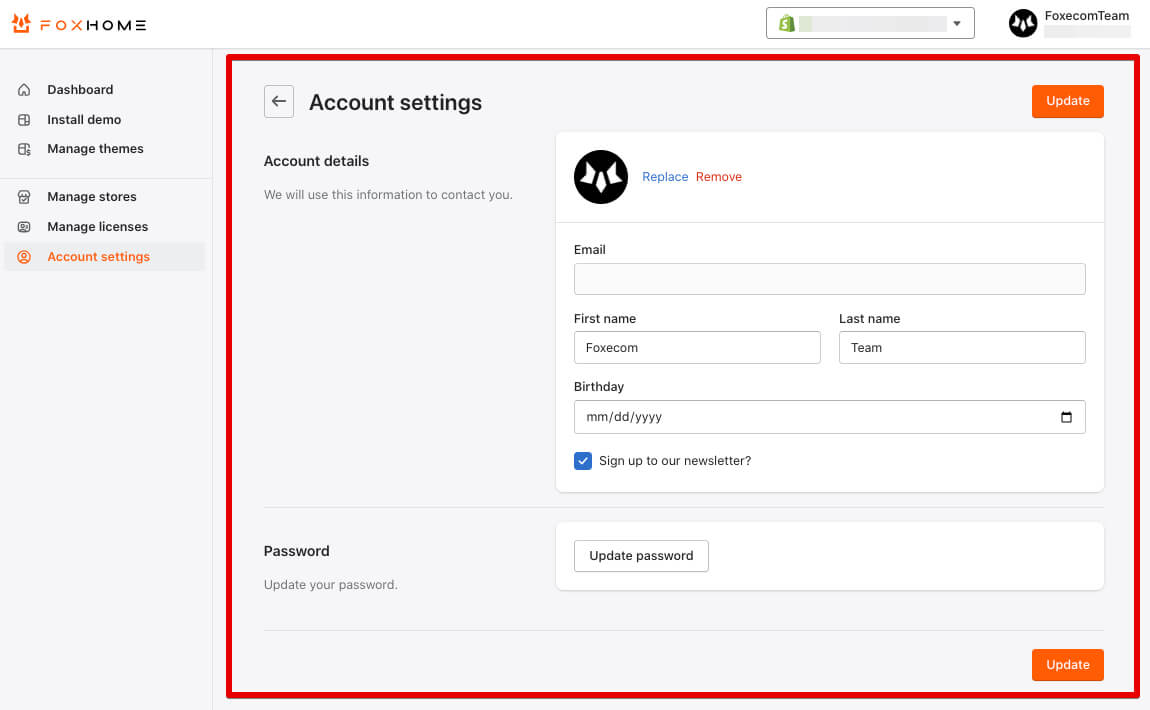The height and width of the screenshot is (710, 1150).
Task: Click the Account details section heading
Action: coord(316,161)
